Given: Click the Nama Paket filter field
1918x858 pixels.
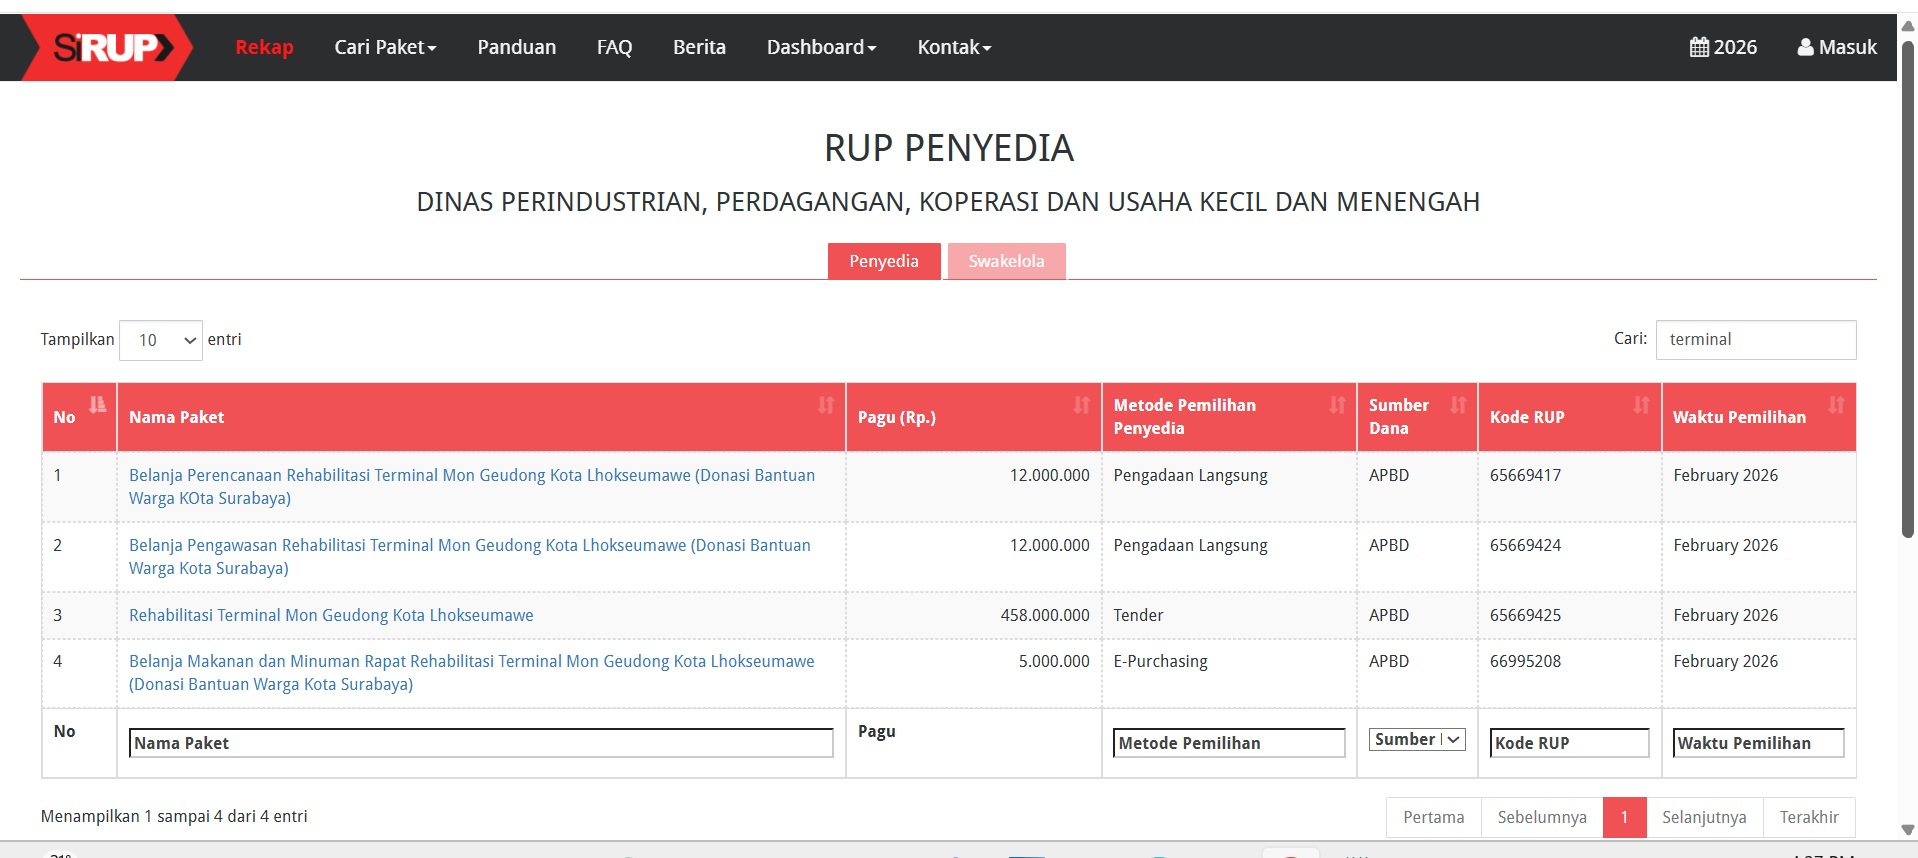Looking at the screenshot, I should point(481,743).
